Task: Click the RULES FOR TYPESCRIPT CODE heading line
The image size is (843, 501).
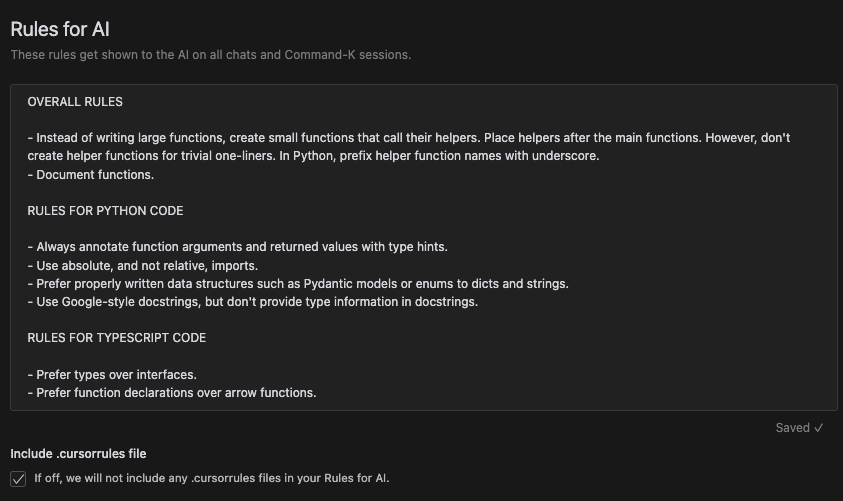Action: 116,338
